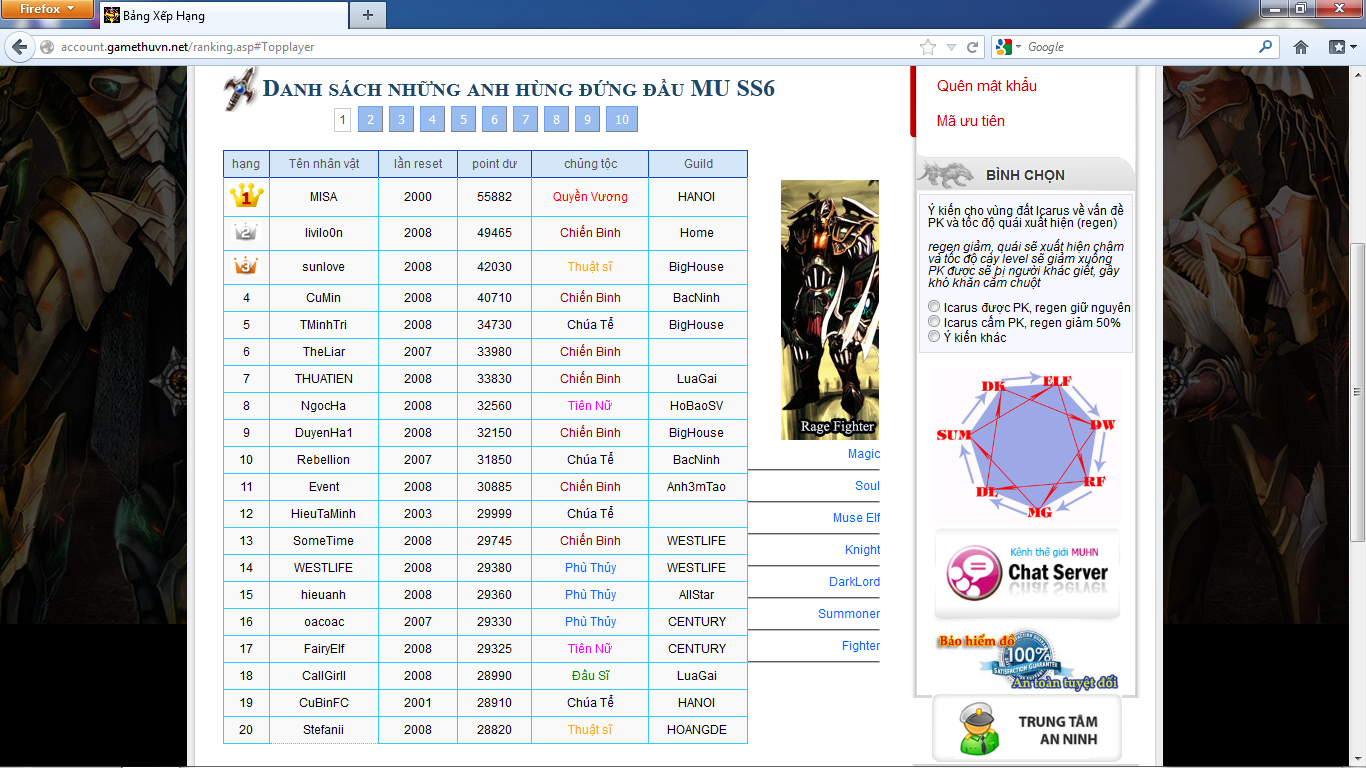Viewport: 1366px width, 768px height.
Task: Open the Mã ưu tiên link
Action: point(971,121)
